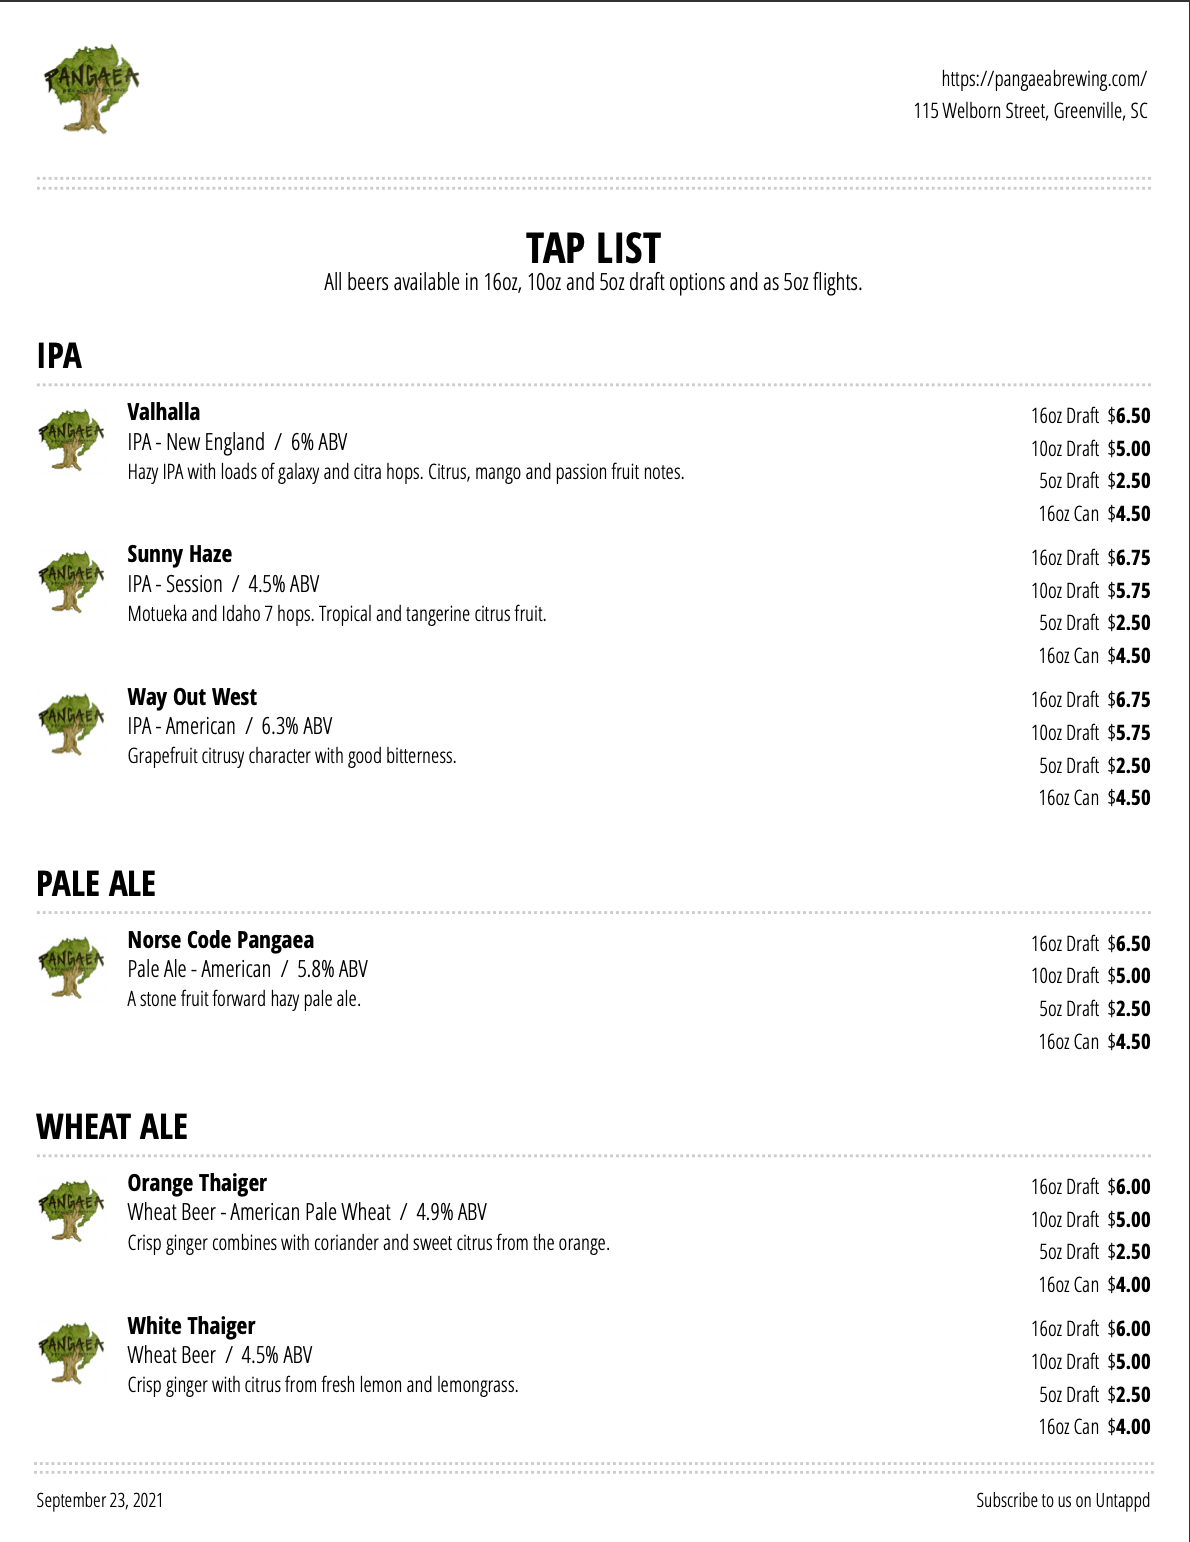Click the logo icon beside Valhalla
Image resolution: width=1190 pixels, height=1542 pixels.
pyautogui.click(x=71, y=438)
